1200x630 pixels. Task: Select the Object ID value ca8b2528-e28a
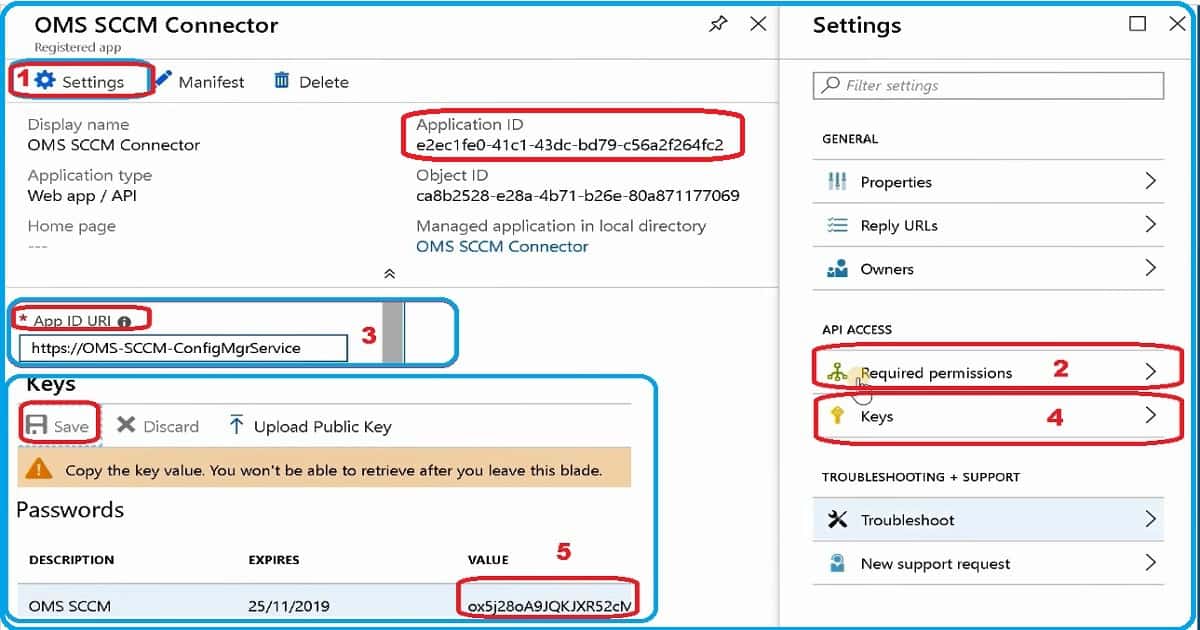578,195
